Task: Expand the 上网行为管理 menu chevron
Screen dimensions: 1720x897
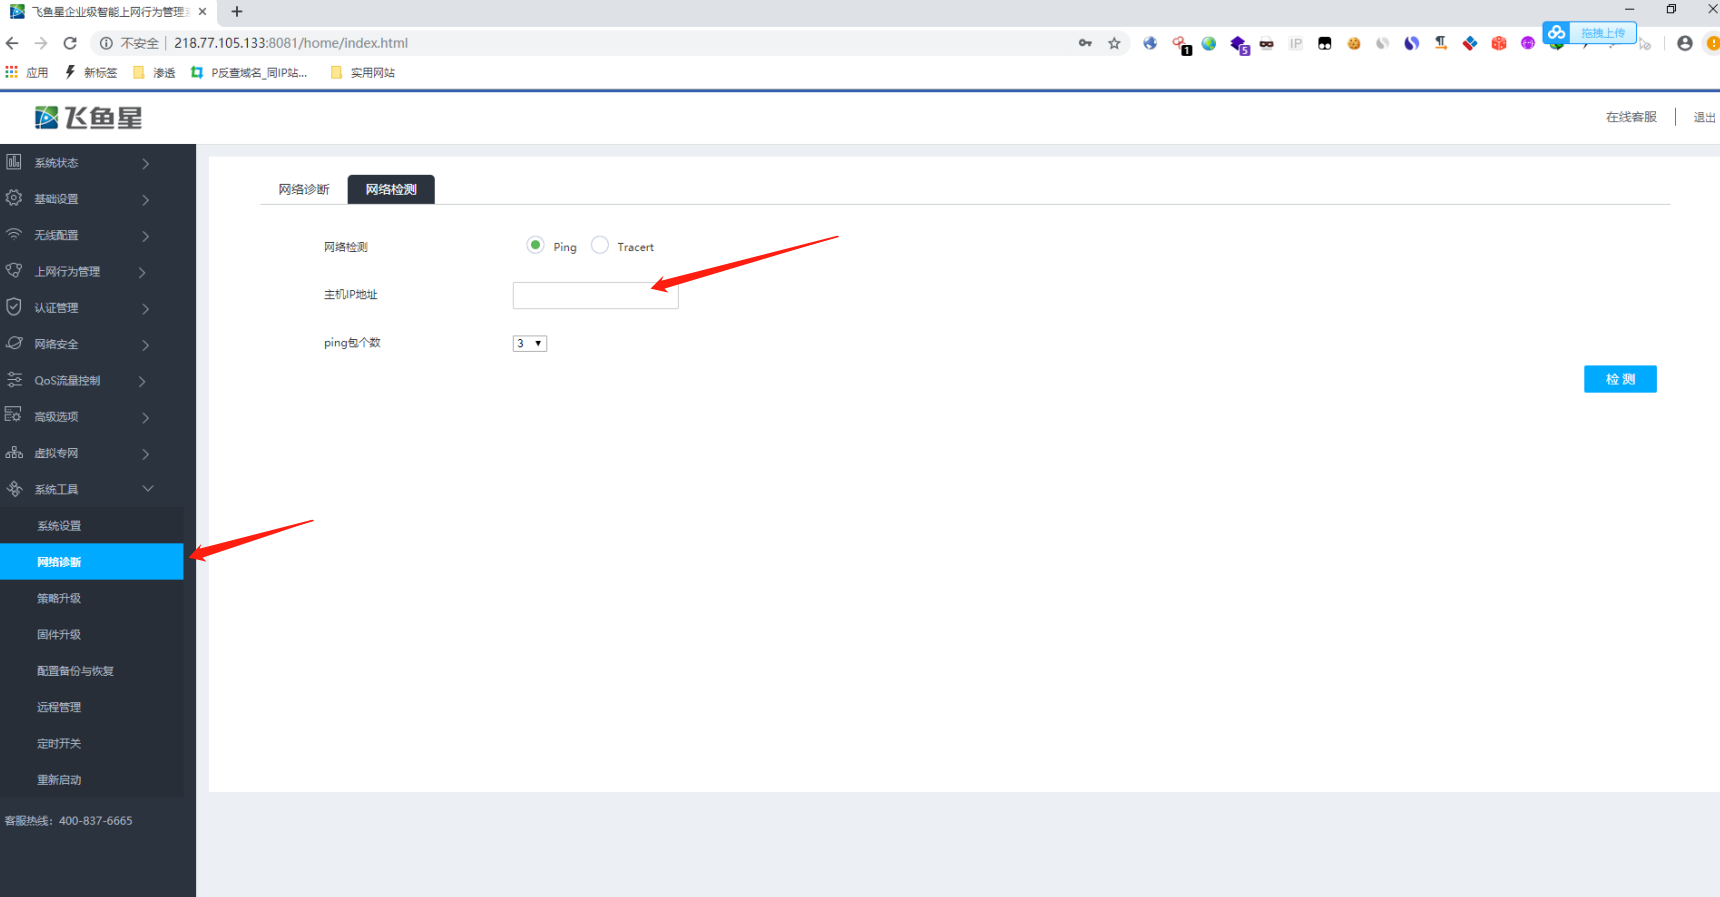Action: [x=142, y=272]
